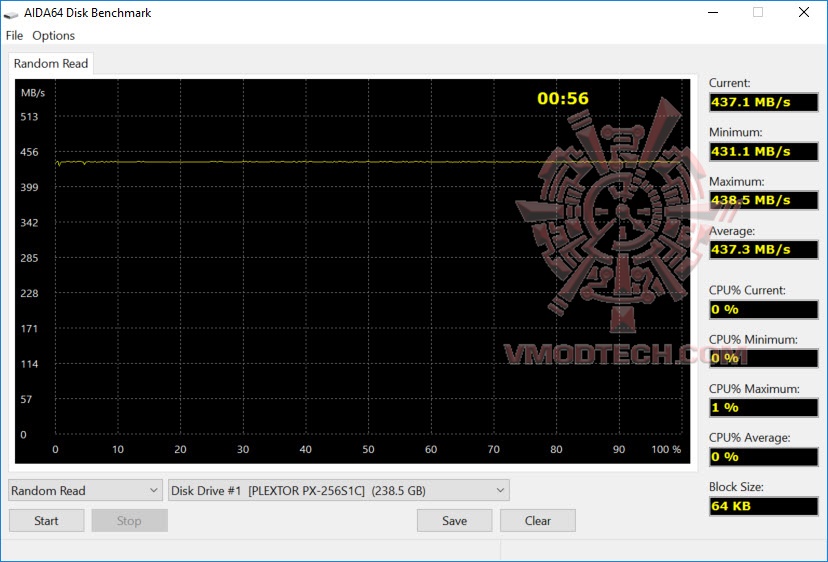Click the Block Size value 64 KB

click(x=764, y=506)
